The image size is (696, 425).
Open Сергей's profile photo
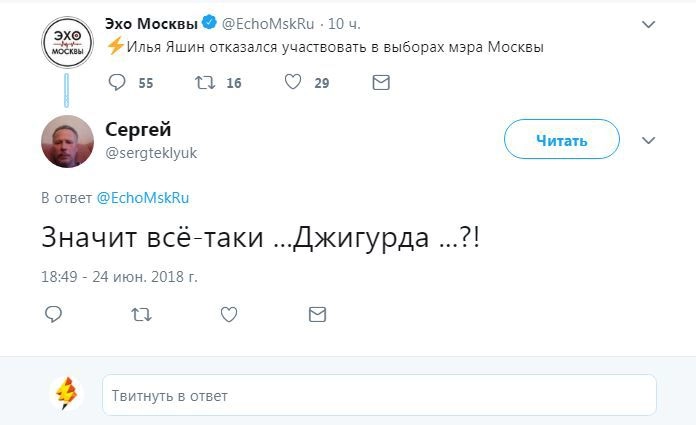[x=67, y=141]
